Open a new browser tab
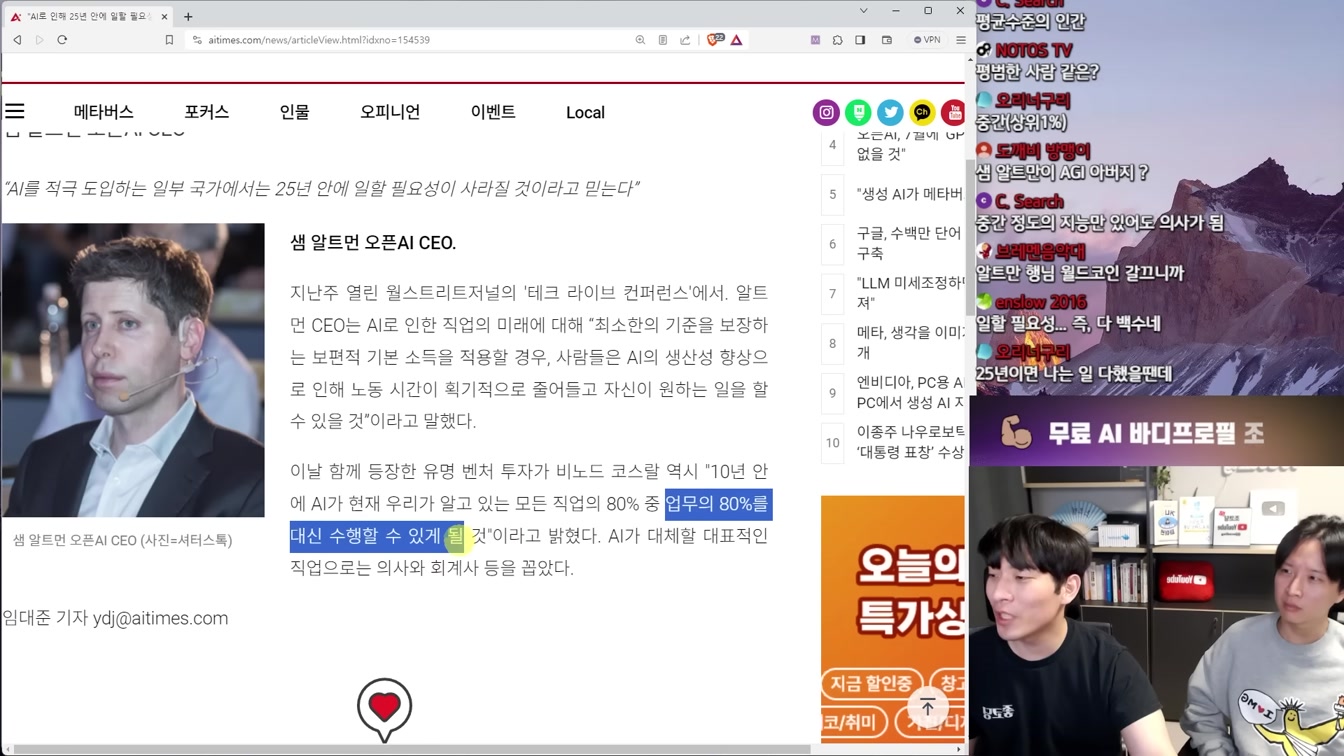This screenshot has width=1344, height=756. (188, 16)
